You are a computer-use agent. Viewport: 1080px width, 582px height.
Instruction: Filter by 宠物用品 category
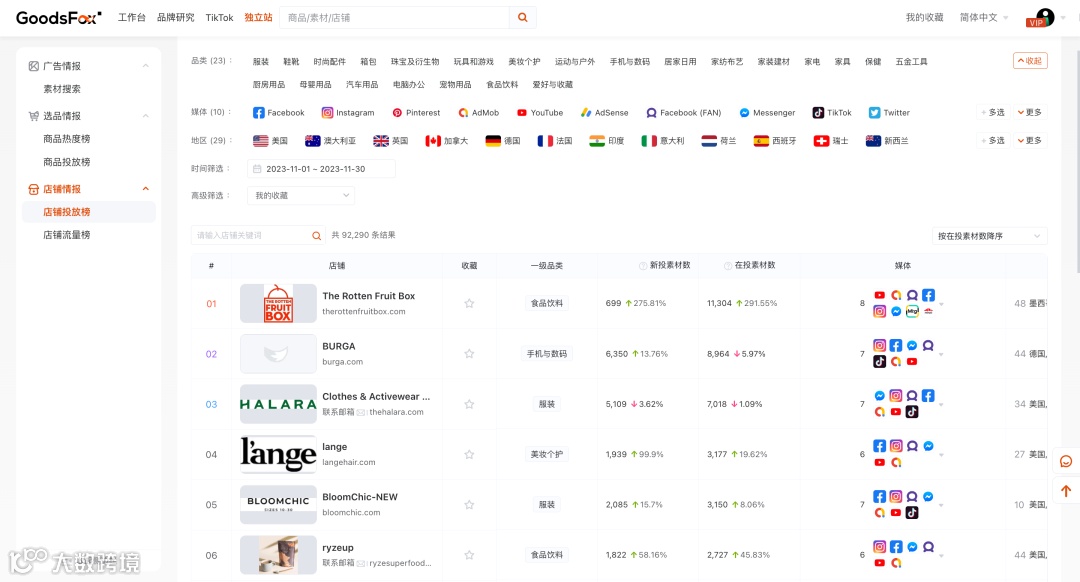coord(455,85)
